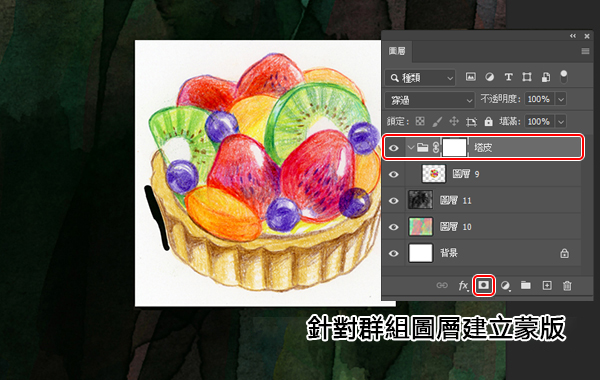Select the 圖層 10 layer thumbnail
The height and width of the screenshot is (380, 600).
(x=421, y=227)
